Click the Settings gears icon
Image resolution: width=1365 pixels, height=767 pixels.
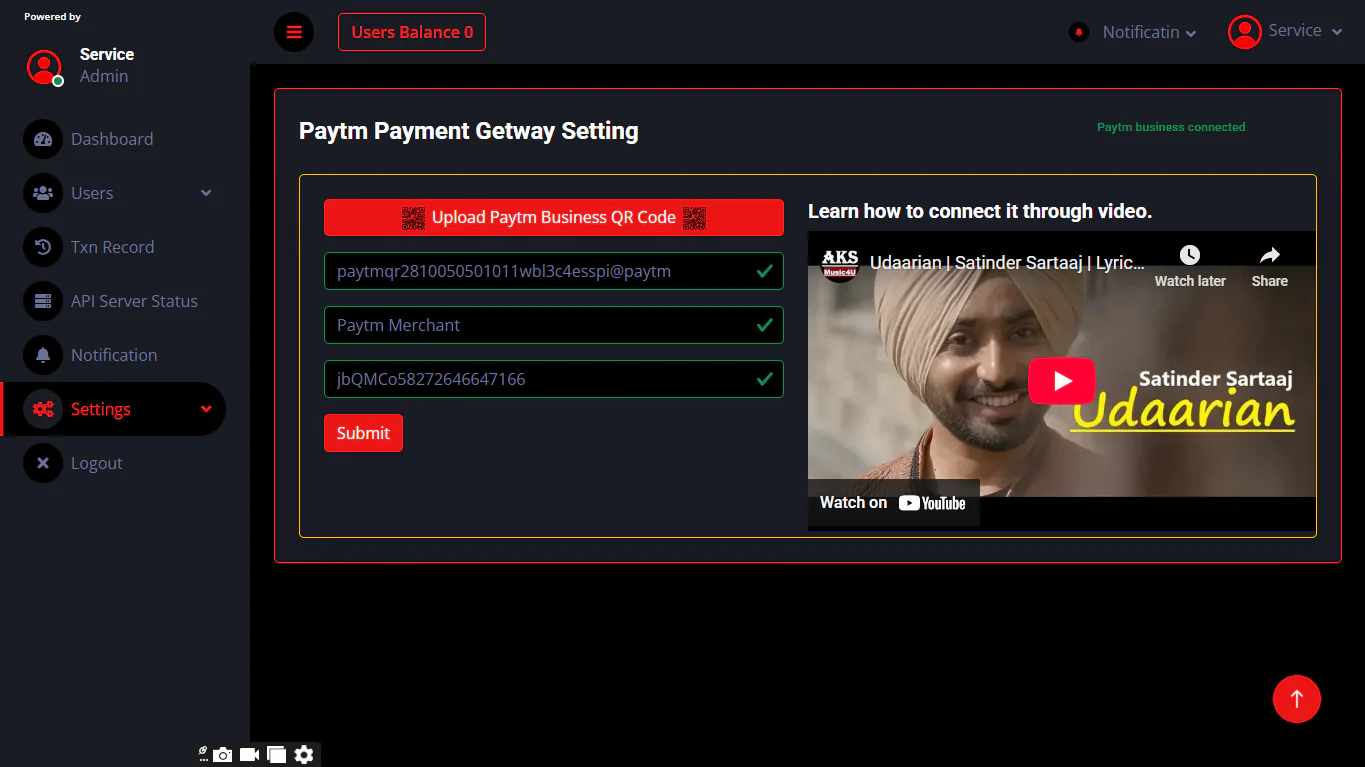43,409
